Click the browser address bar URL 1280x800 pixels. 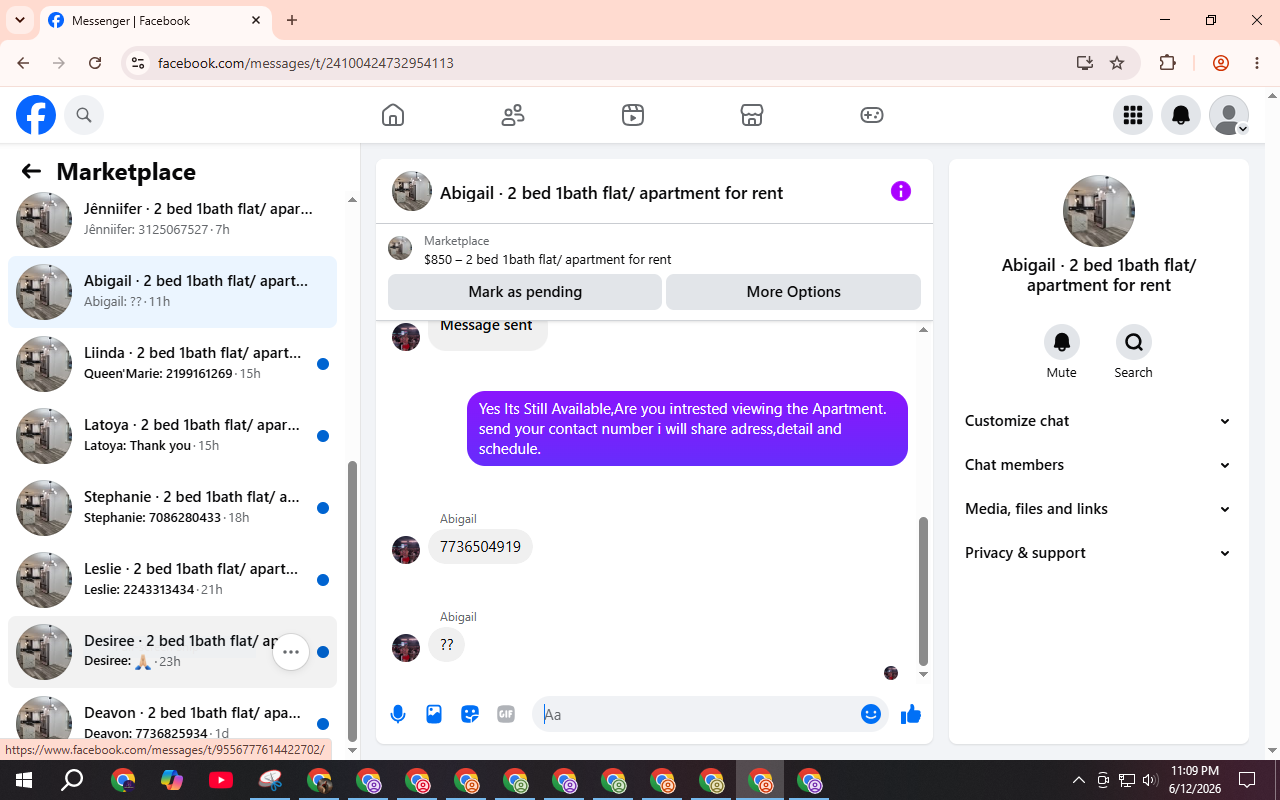click(x=306, y=63)
